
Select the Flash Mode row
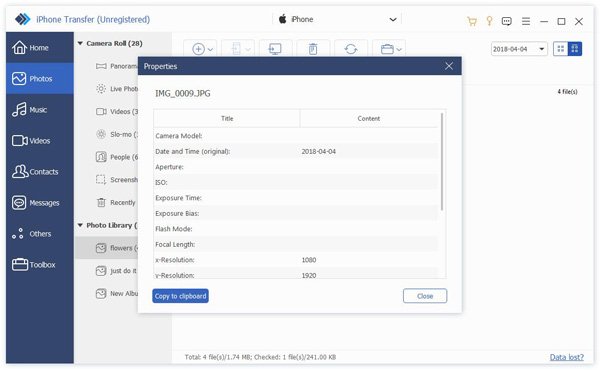296,229
